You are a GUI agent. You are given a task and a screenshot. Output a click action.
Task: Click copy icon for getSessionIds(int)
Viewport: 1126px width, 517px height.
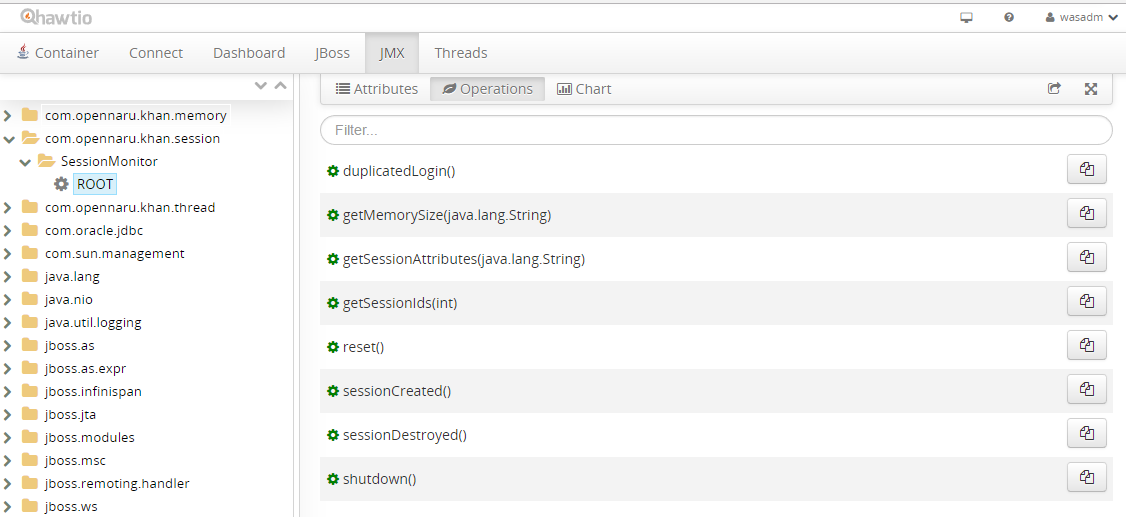click(1086, 302)
